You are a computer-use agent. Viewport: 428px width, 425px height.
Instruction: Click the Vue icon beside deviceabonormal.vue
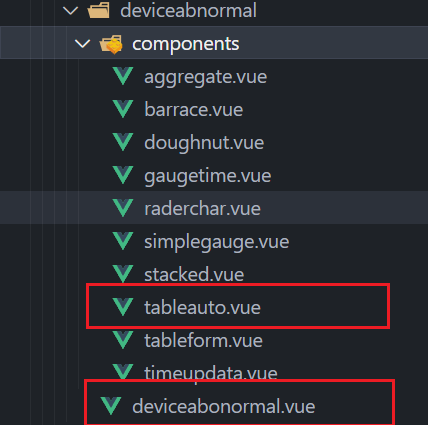click(x=111, y=406)
